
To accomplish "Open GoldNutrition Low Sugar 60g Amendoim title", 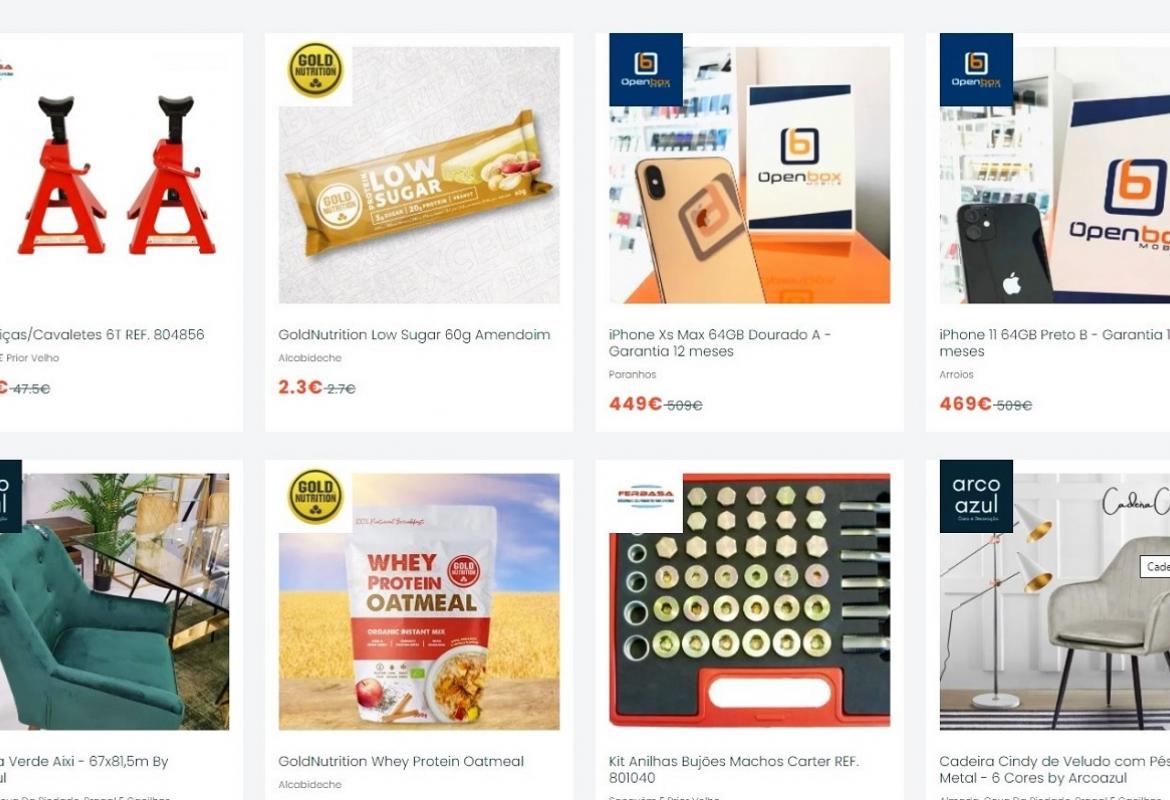I will point(414,334).
